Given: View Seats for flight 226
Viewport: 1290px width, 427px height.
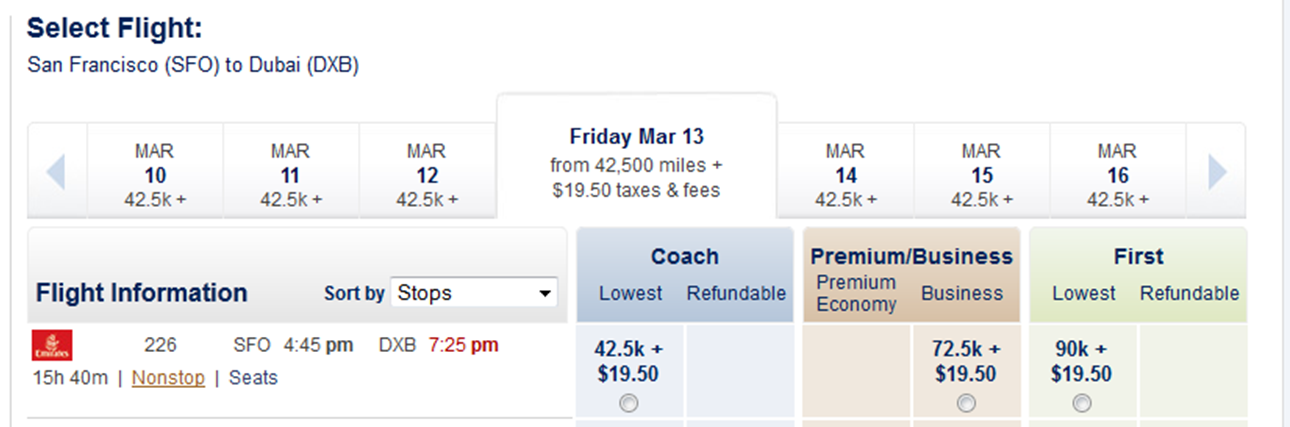Looking at the screenshot, I should [x=253, y=378].
